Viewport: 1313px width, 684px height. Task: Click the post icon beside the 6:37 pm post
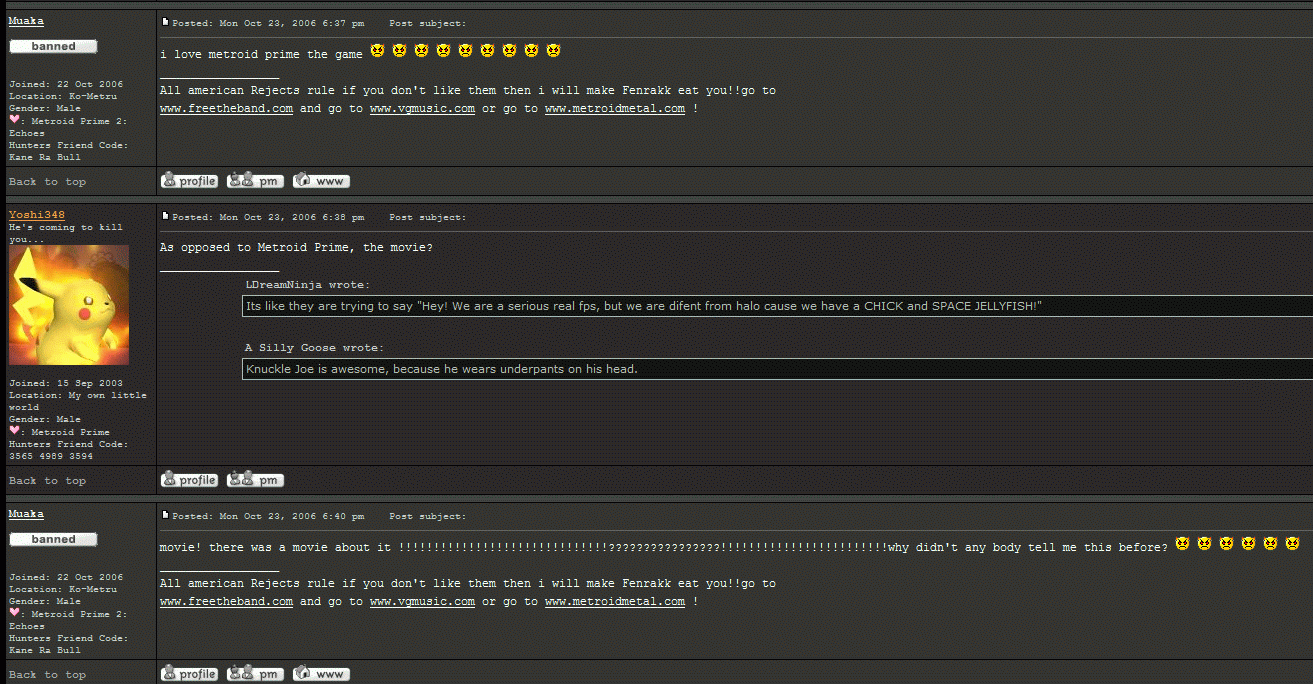coord(165,22)
